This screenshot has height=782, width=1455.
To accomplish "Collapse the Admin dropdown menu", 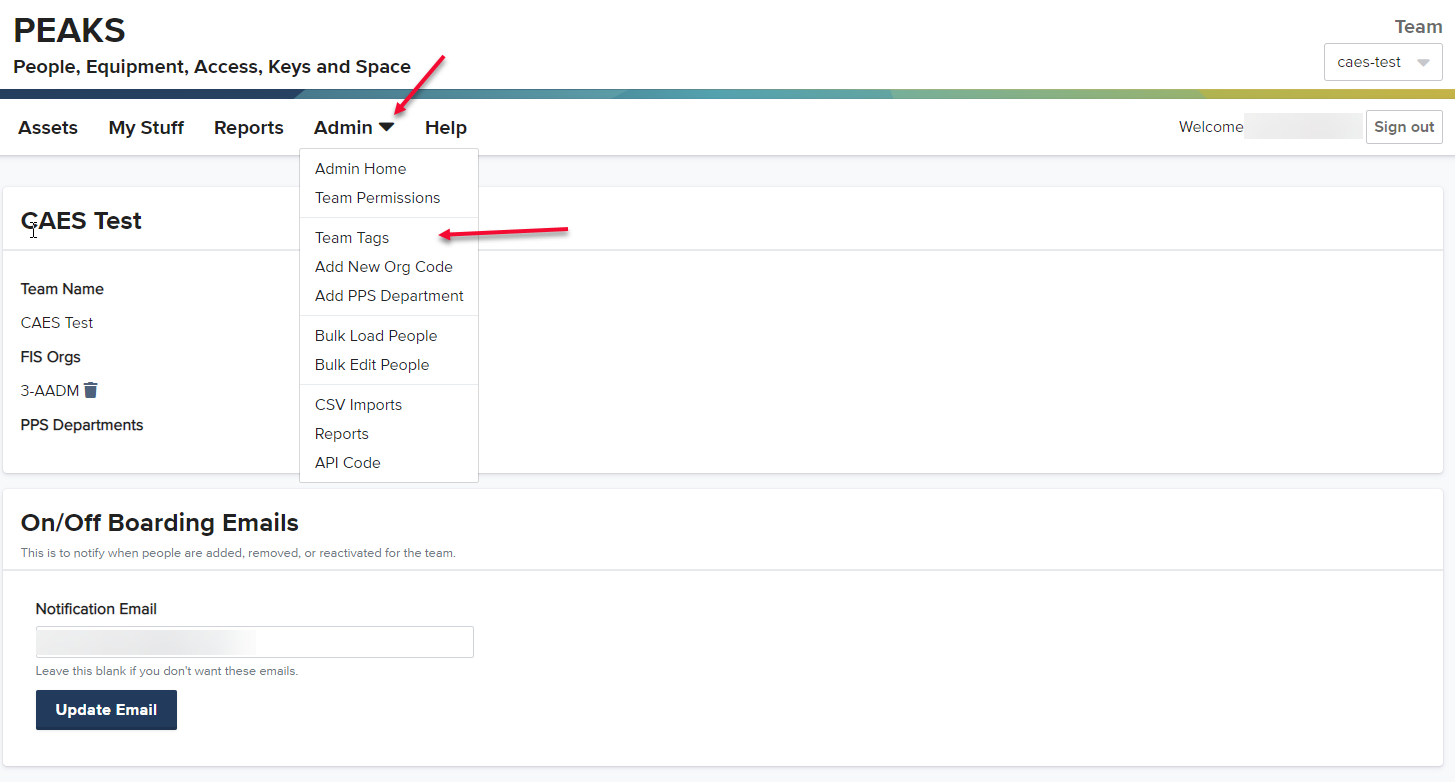I will click(353, 128).
